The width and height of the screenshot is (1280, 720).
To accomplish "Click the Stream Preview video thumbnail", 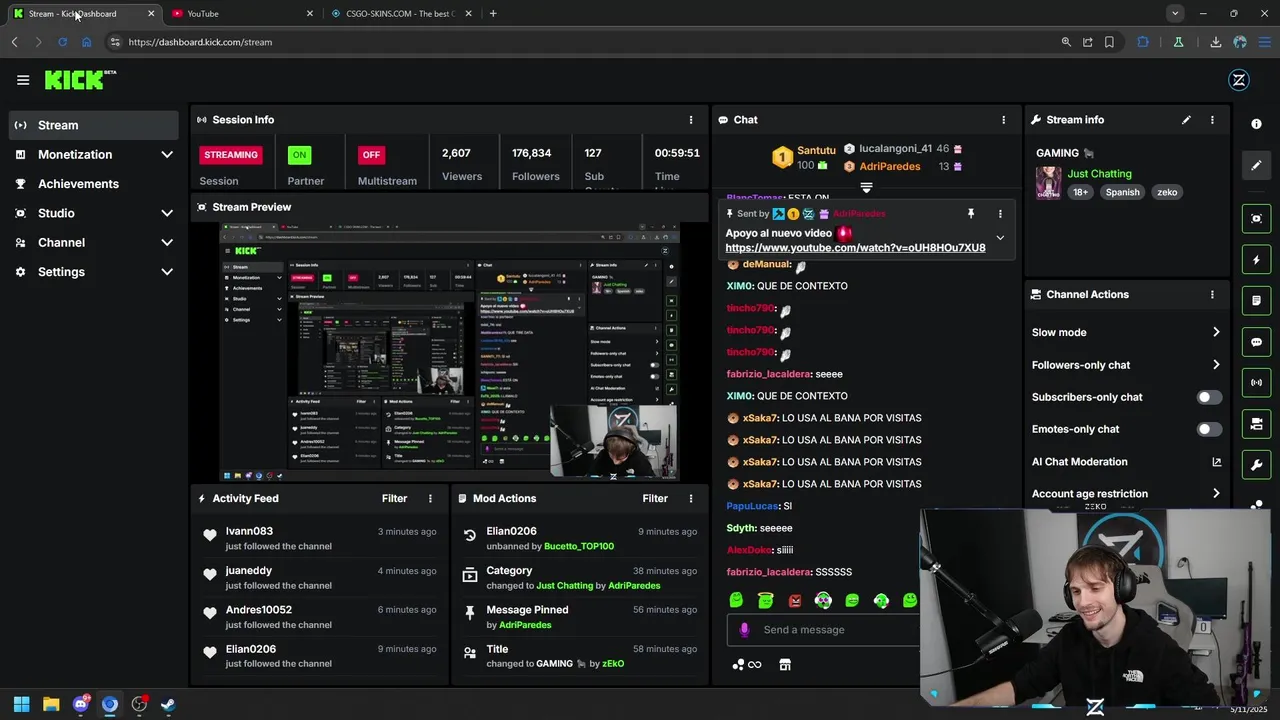I will pos(449,352).
